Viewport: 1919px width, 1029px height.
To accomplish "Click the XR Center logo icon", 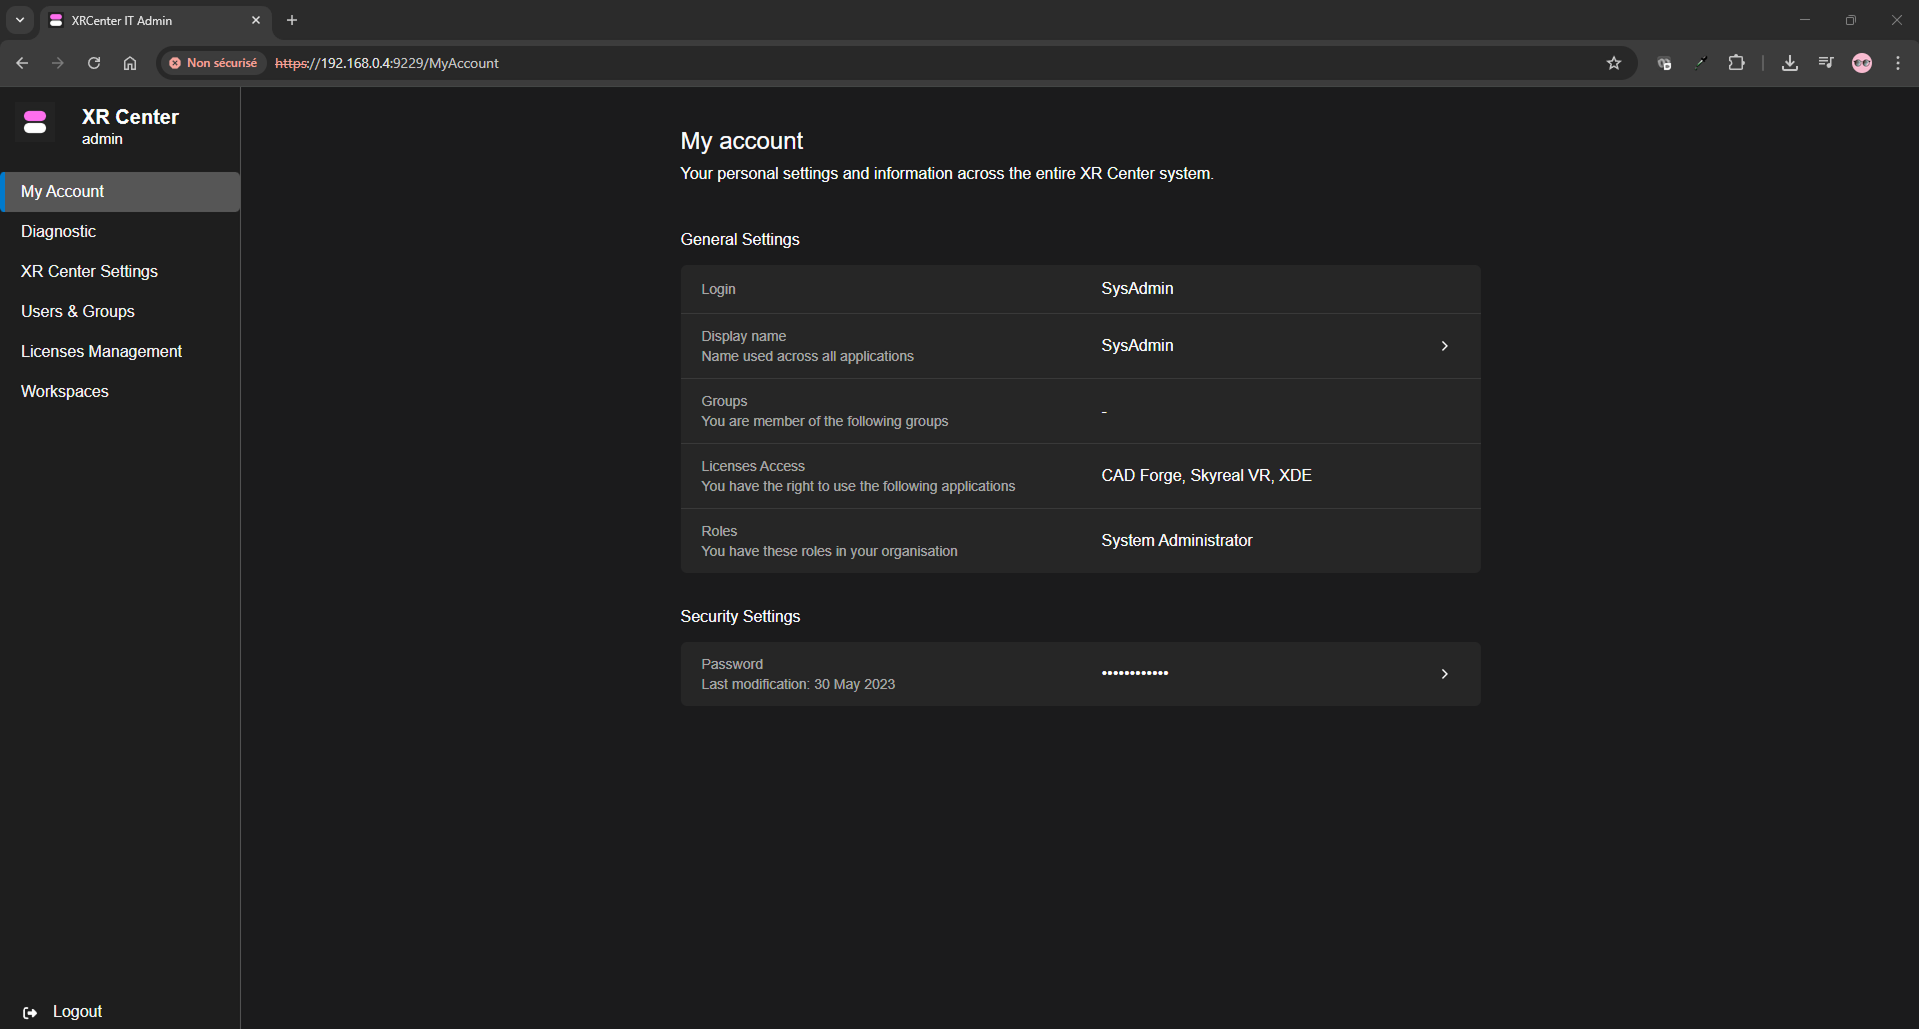I will click(x=35, y=123).
